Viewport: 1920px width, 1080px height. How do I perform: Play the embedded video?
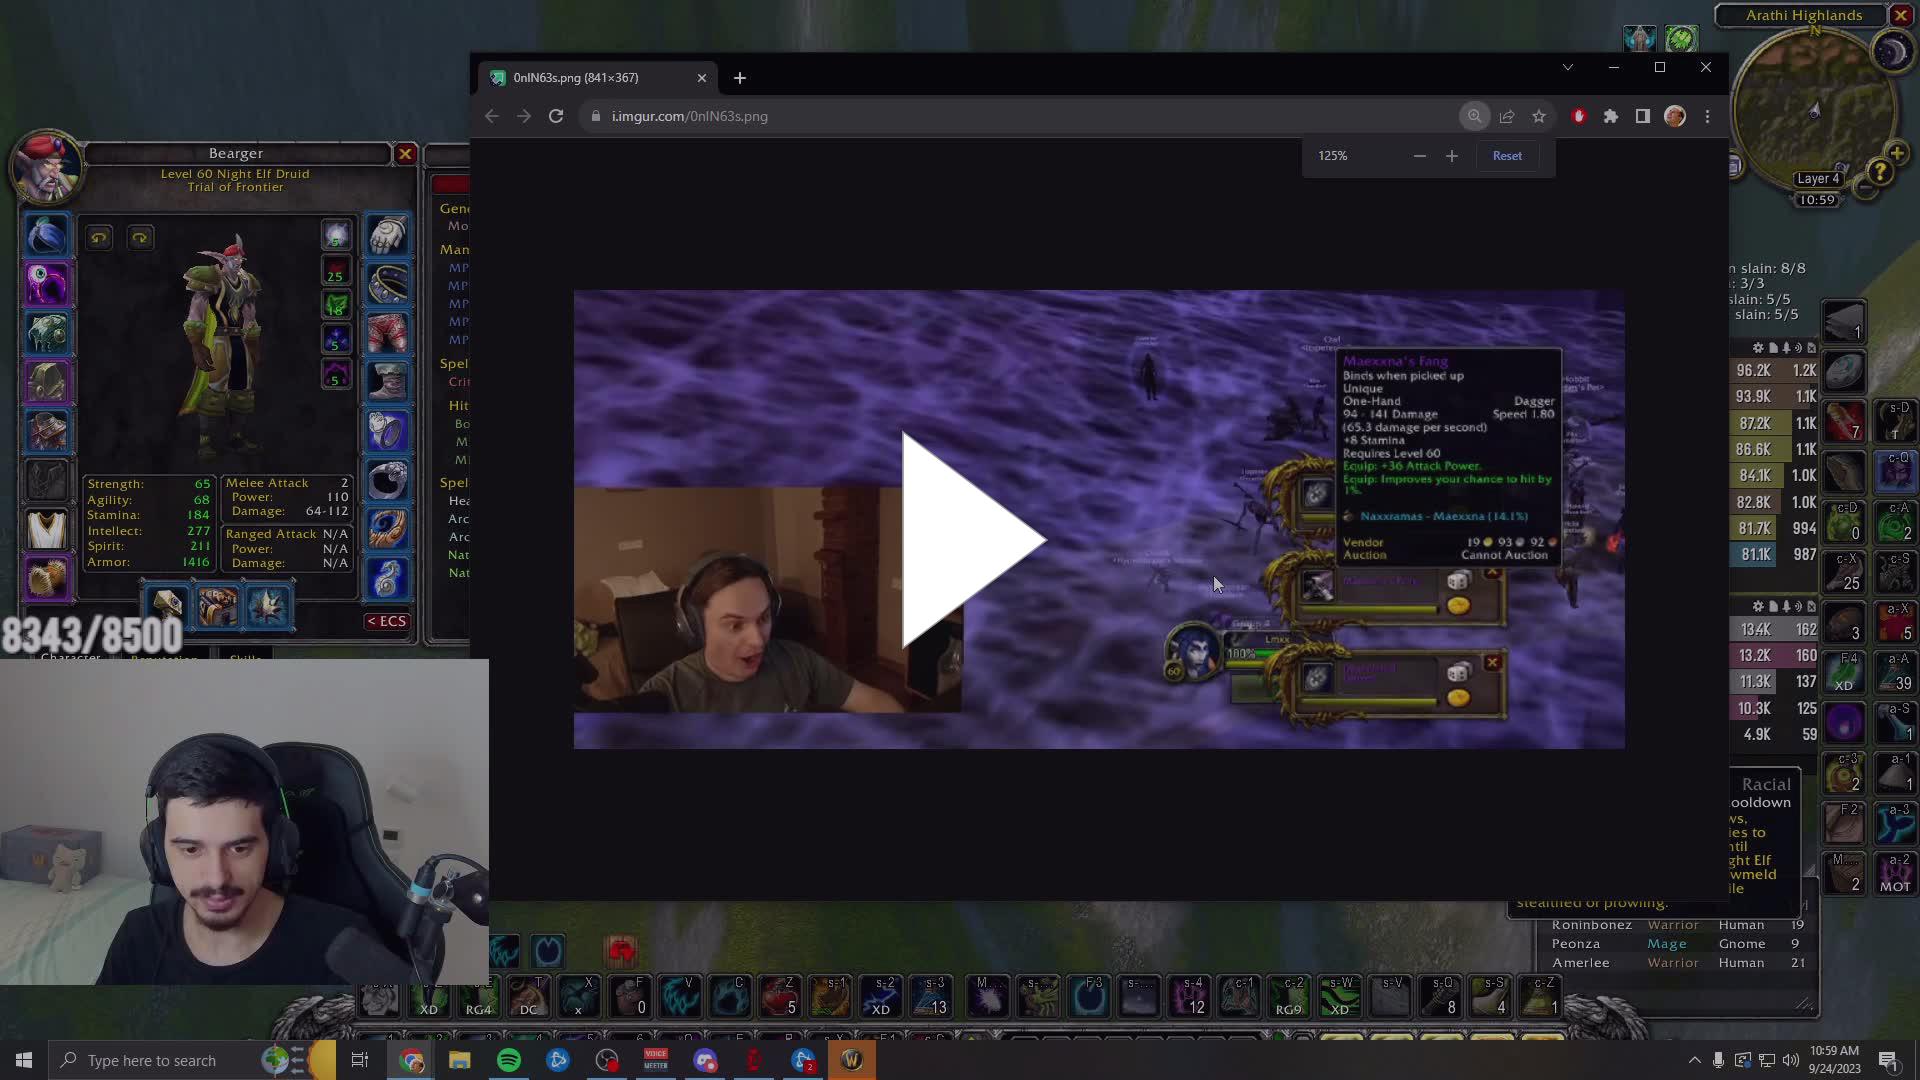970,540
